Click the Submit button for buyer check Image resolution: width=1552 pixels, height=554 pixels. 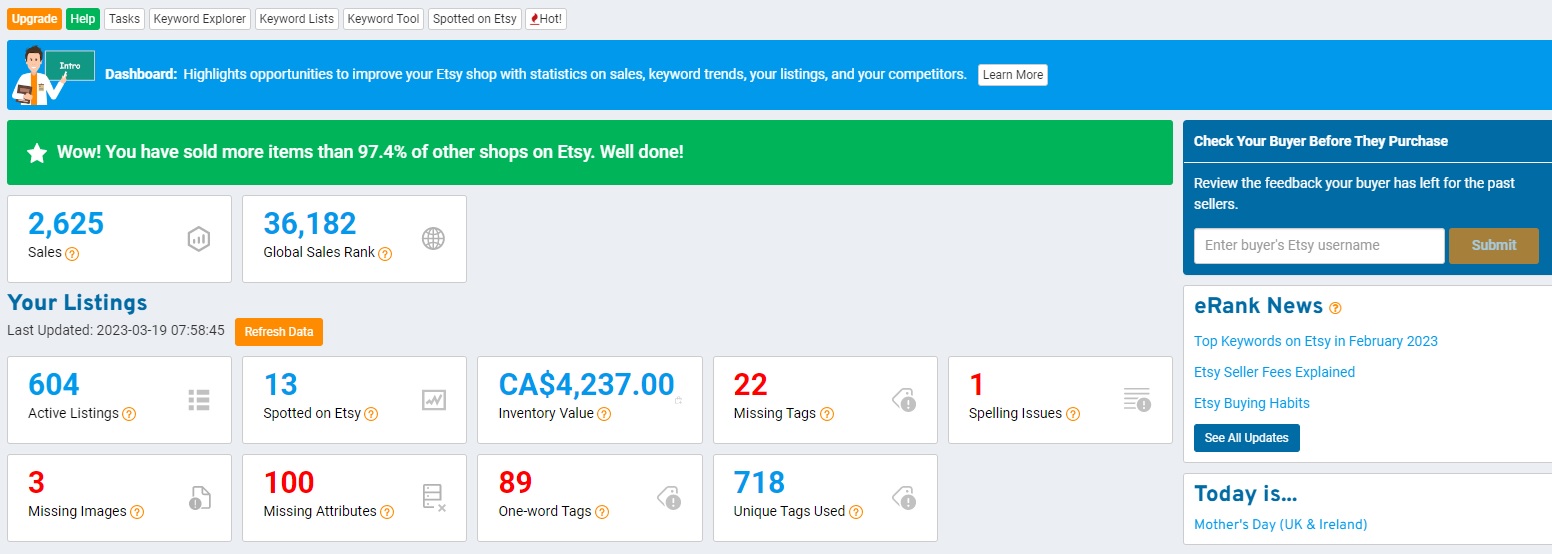1494,245
